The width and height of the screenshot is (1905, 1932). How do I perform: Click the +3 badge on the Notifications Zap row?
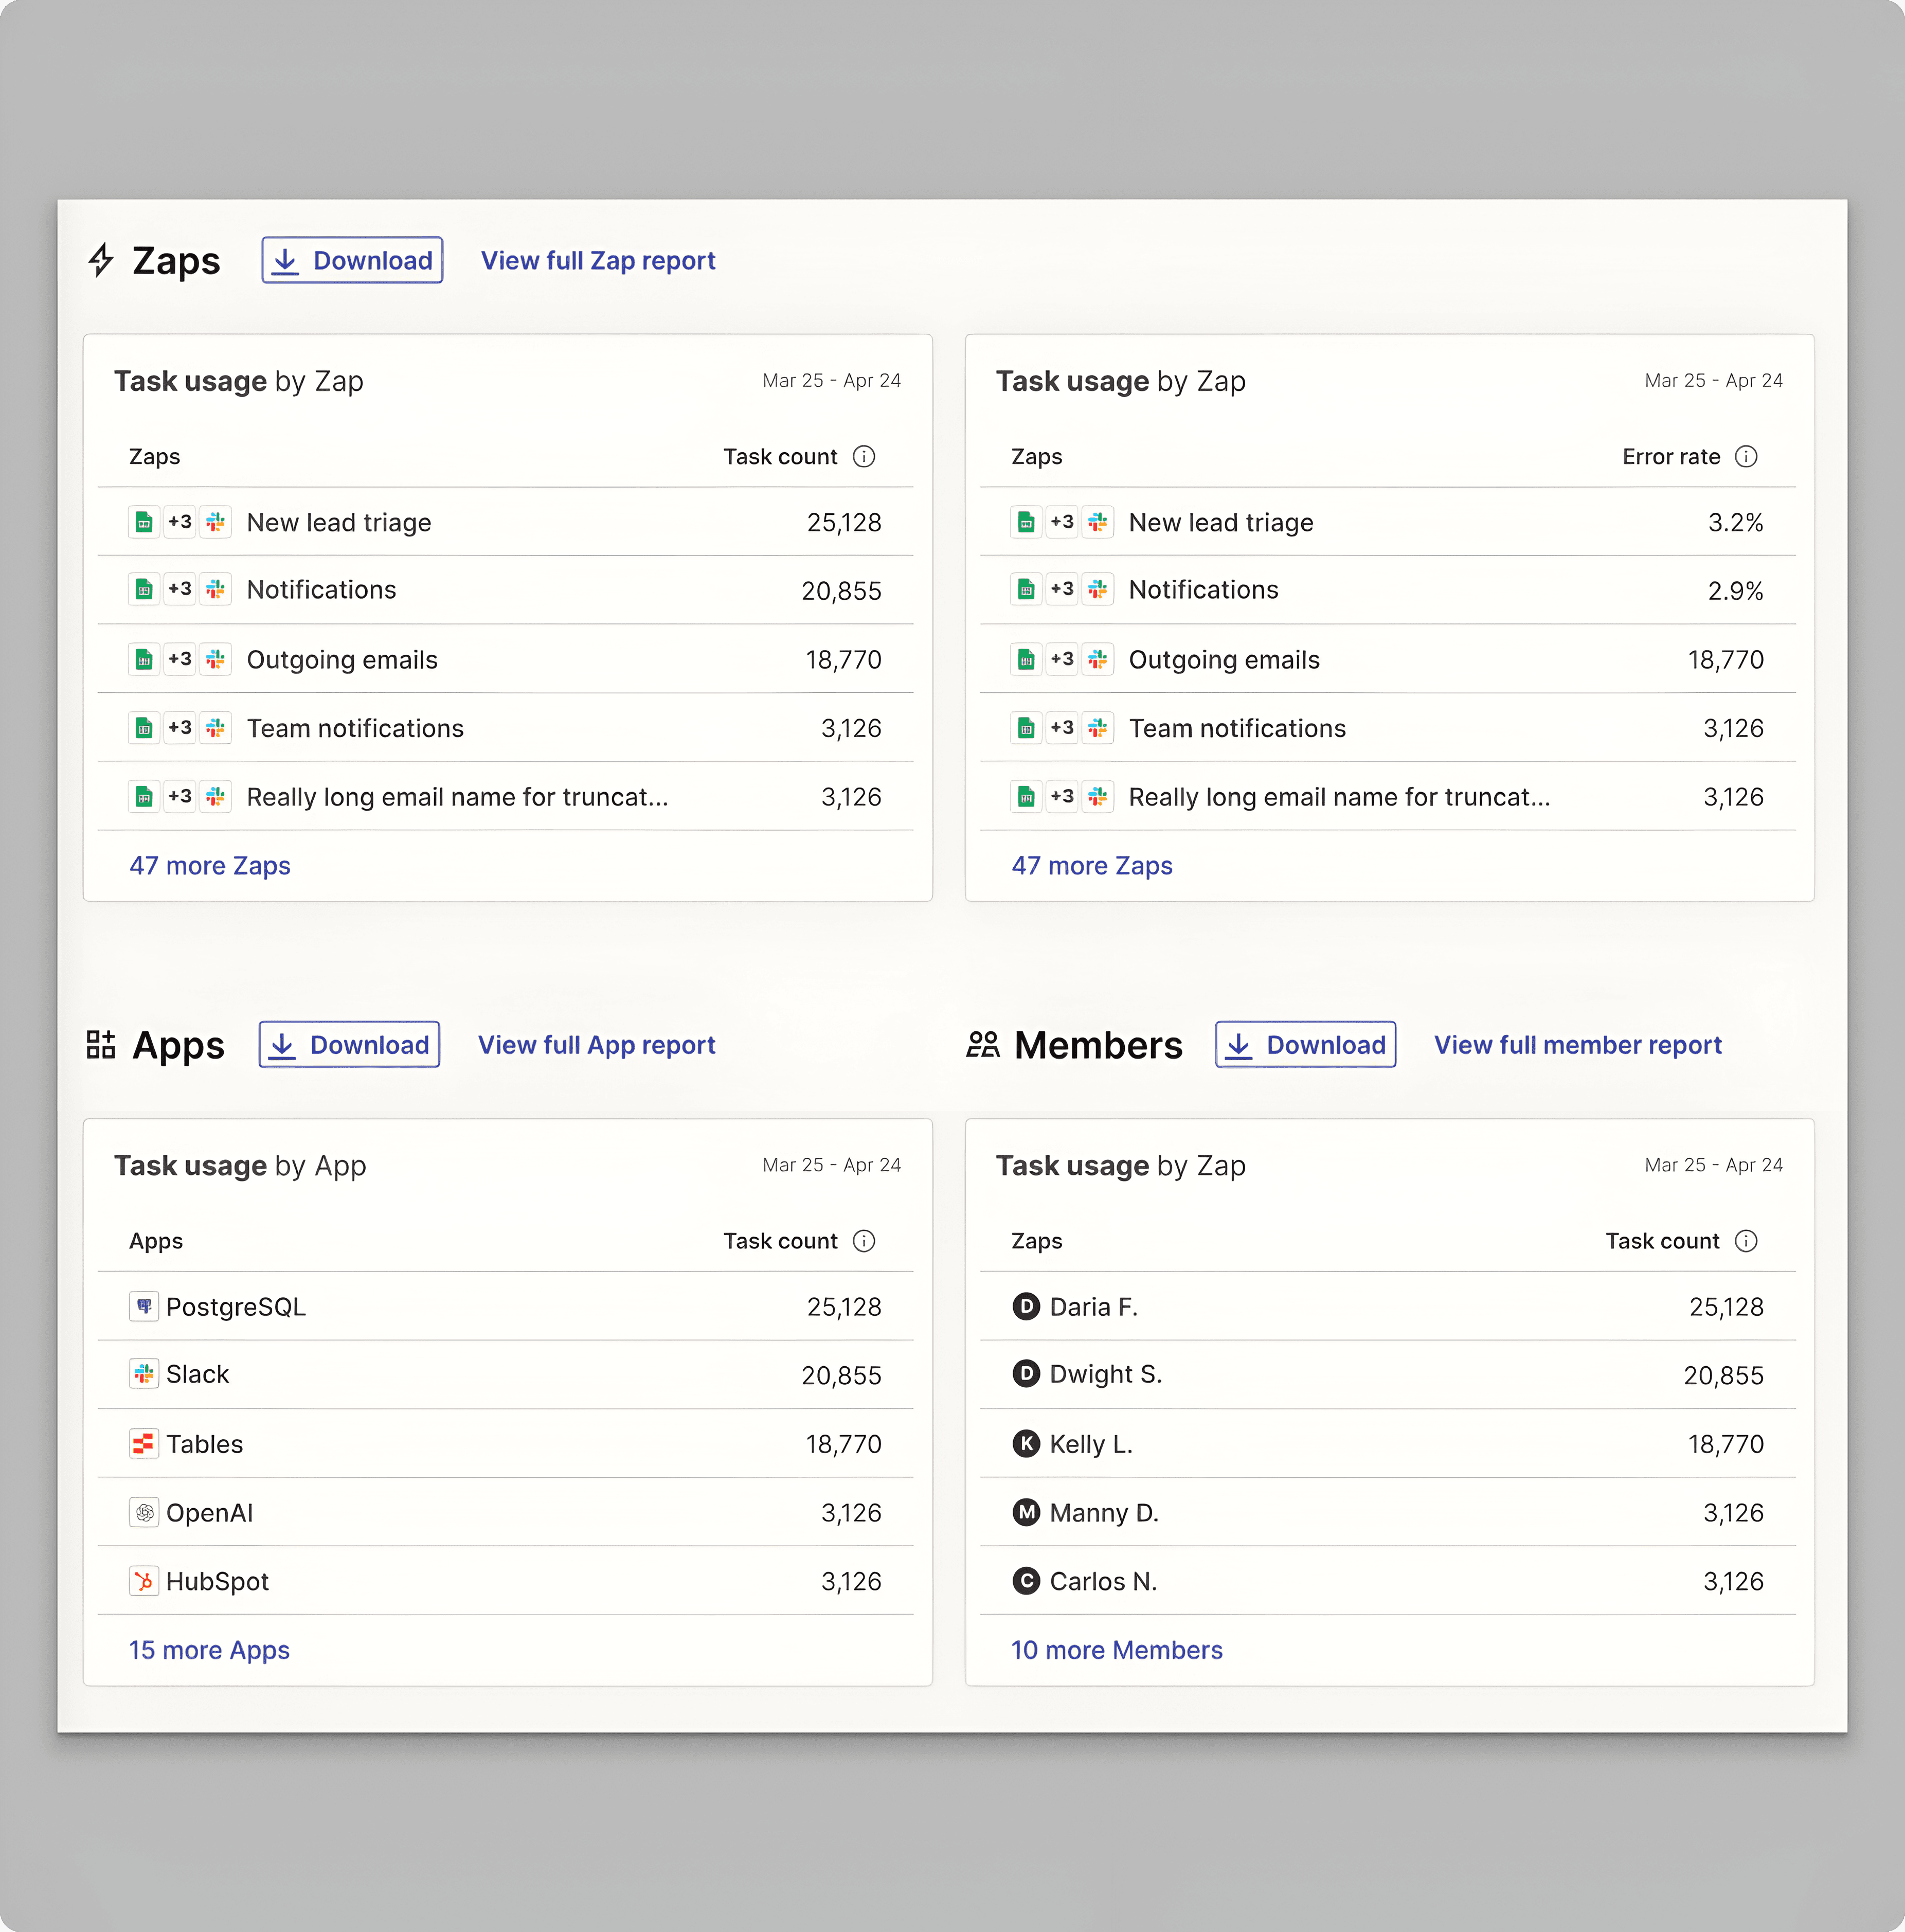pyautogui.click(x=180, y=589)
